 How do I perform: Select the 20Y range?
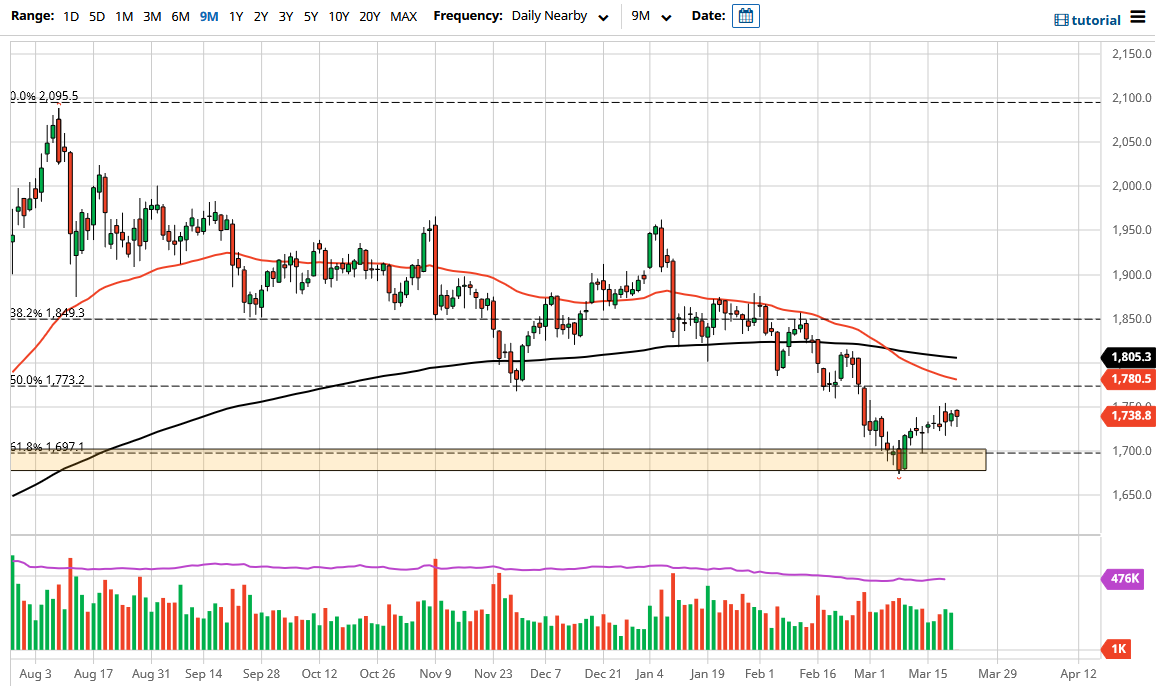369,16
